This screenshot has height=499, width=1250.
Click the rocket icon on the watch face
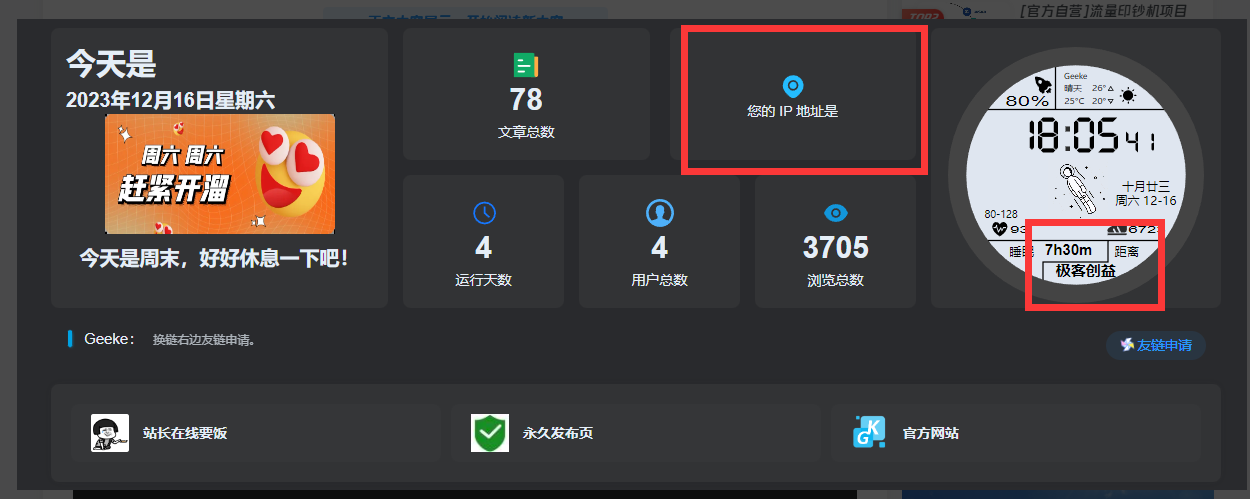click(1041, 85)
